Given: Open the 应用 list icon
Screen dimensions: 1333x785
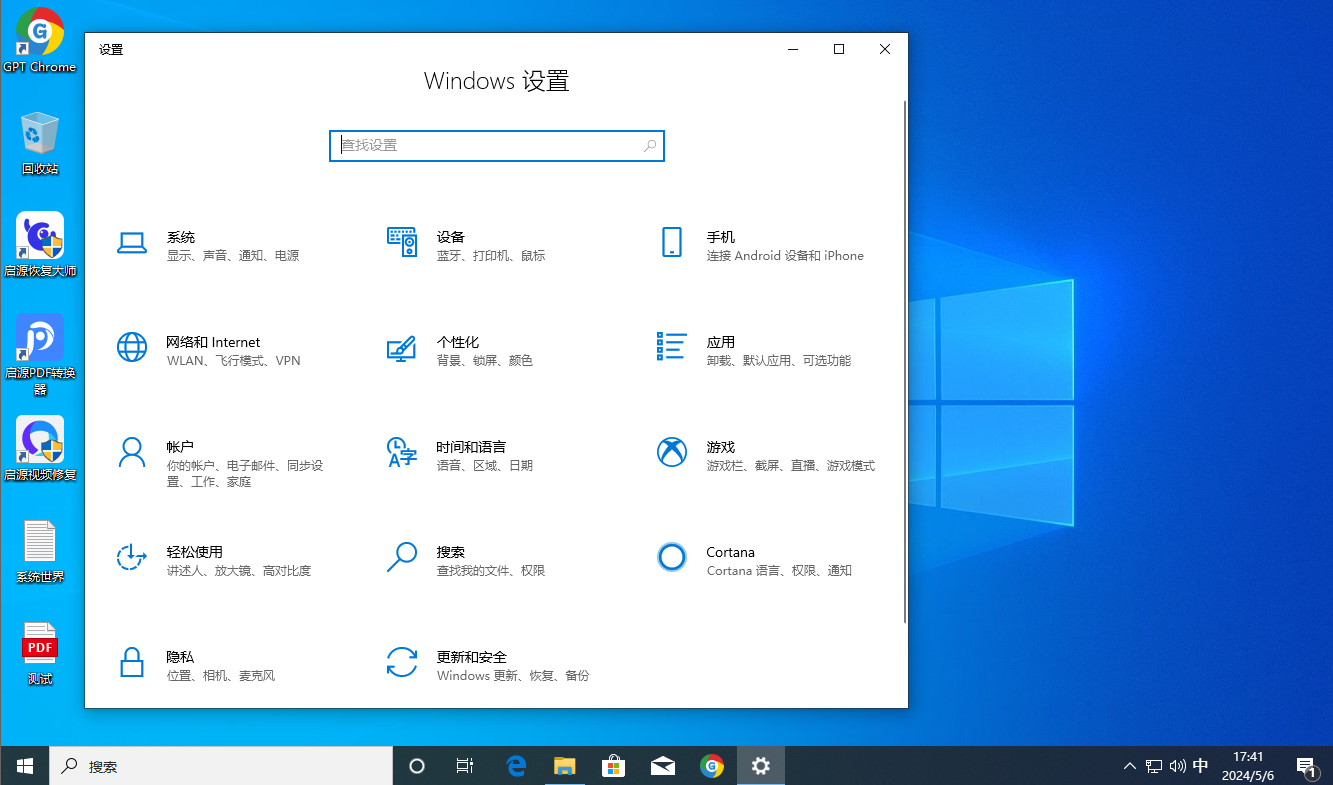Looking at the screenshot, I should tap(672, 346).
